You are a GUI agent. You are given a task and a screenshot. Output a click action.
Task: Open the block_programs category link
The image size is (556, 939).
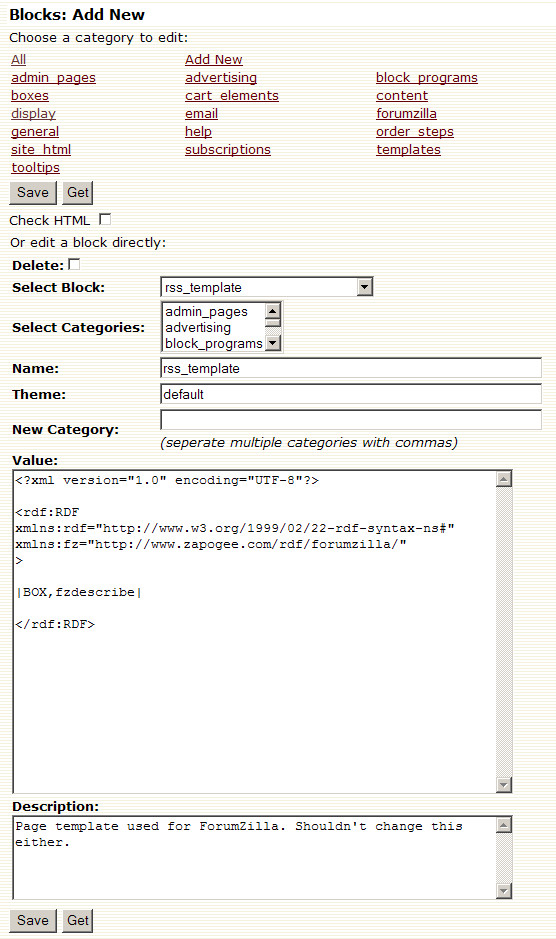pyautogui.click(x=427, y=78)
